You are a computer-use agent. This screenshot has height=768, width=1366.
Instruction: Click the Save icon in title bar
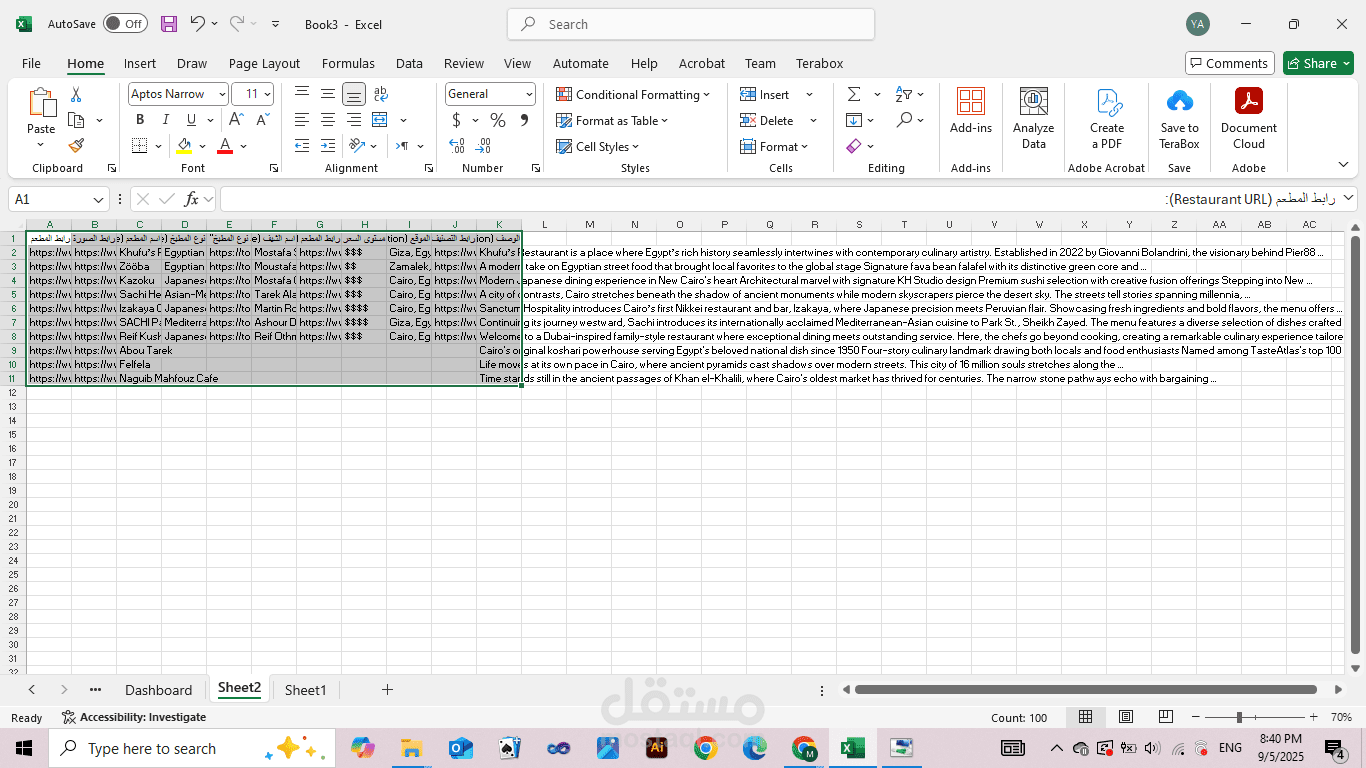click(169, 24)
